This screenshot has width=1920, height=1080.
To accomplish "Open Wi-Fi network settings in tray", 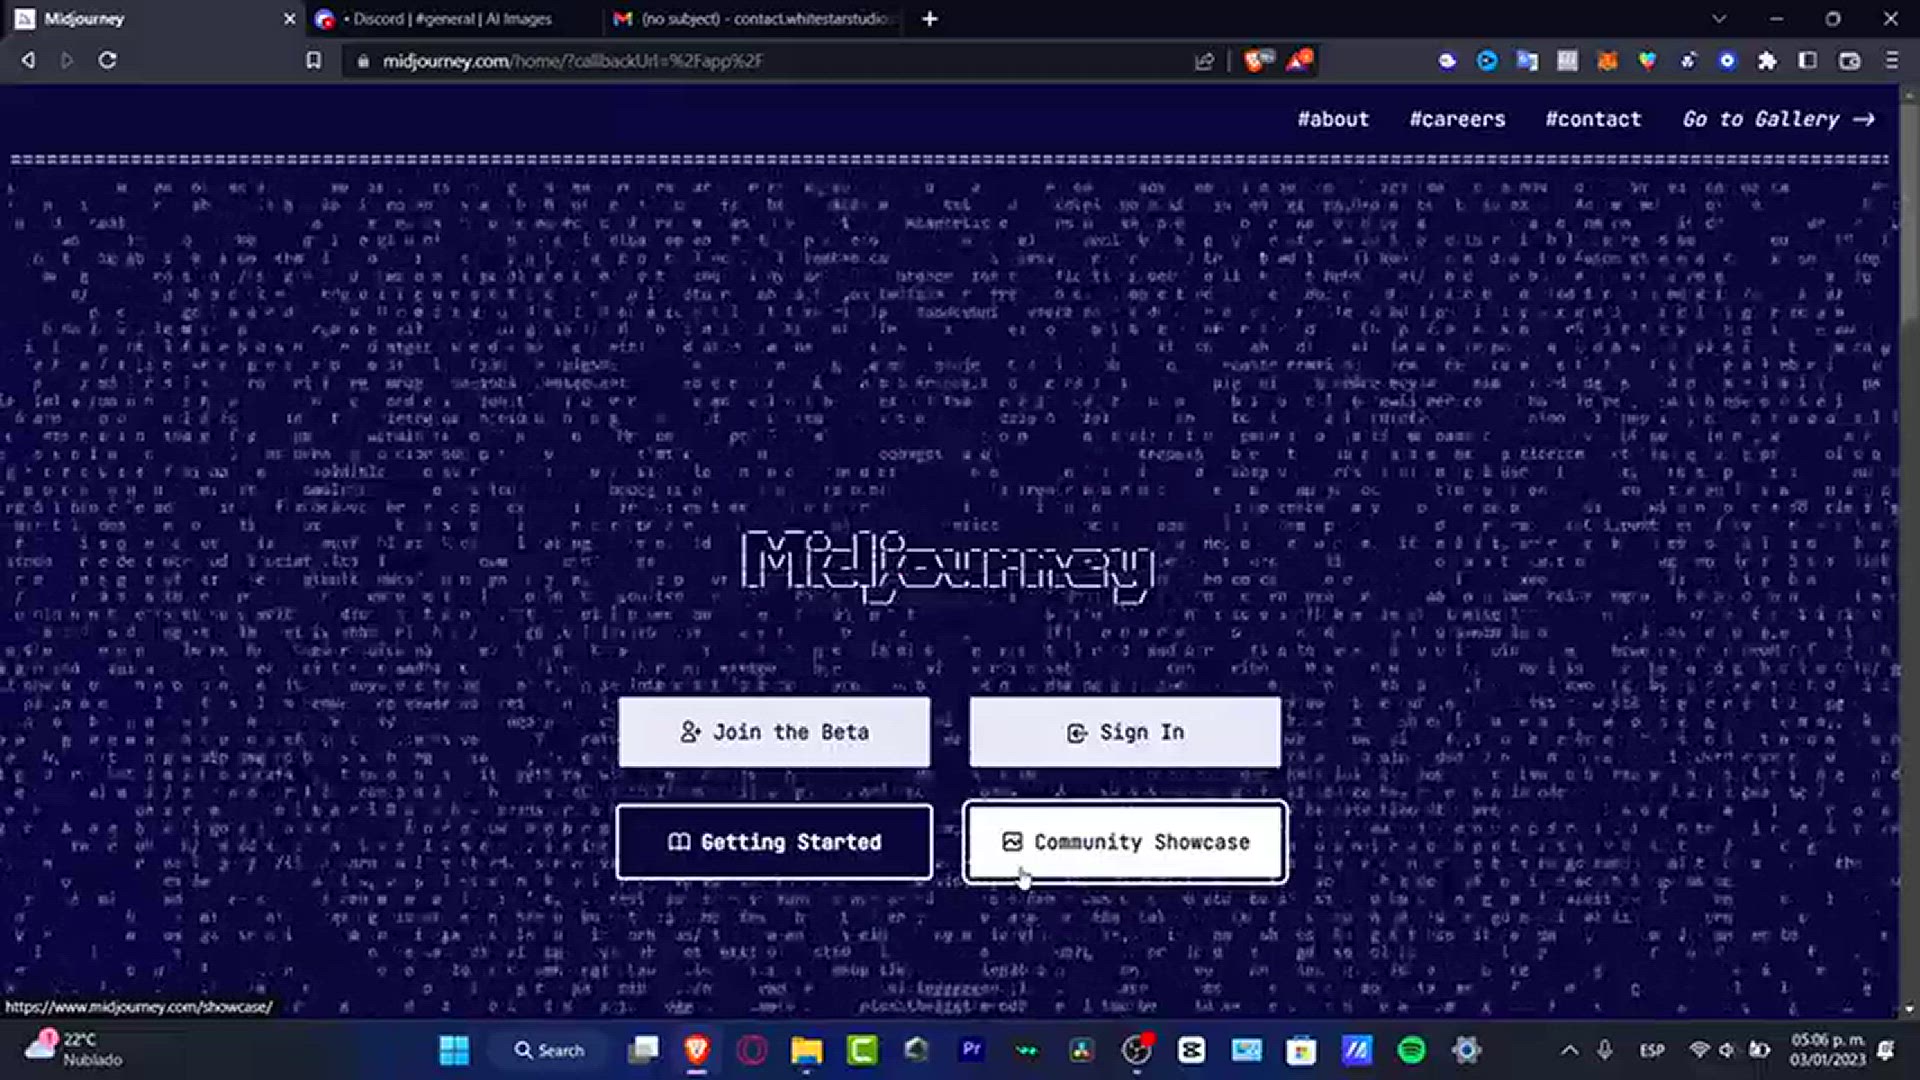I will 1699,1050.
